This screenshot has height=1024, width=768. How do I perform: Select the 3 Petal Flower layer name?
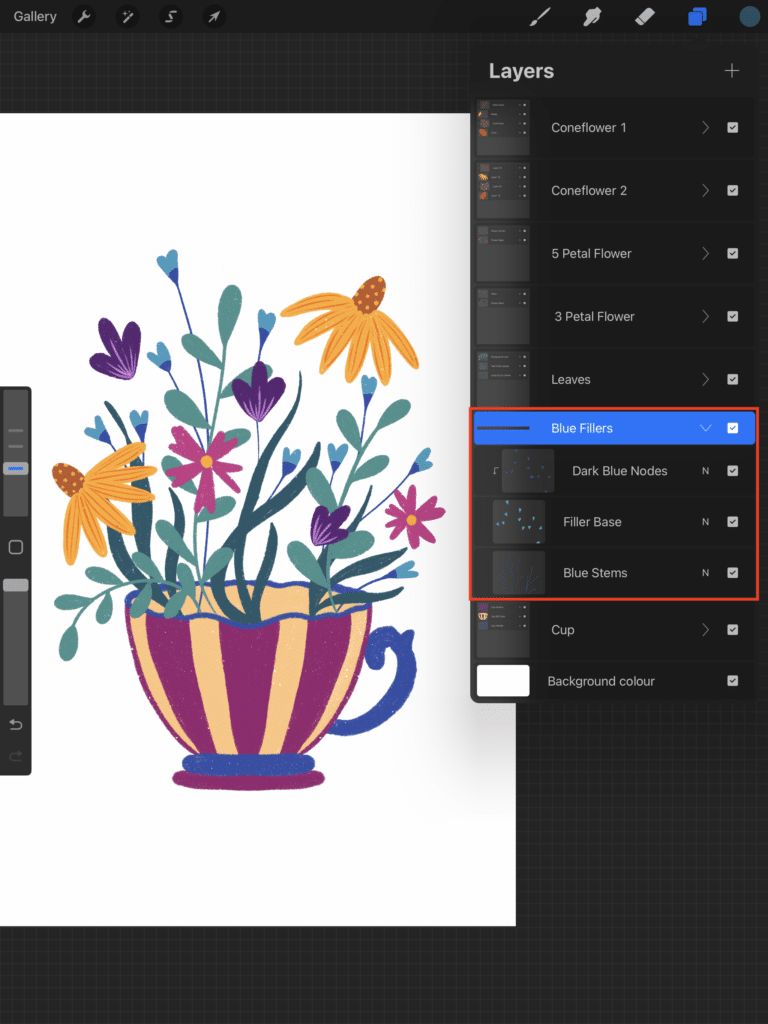click(x=594, y=316)
